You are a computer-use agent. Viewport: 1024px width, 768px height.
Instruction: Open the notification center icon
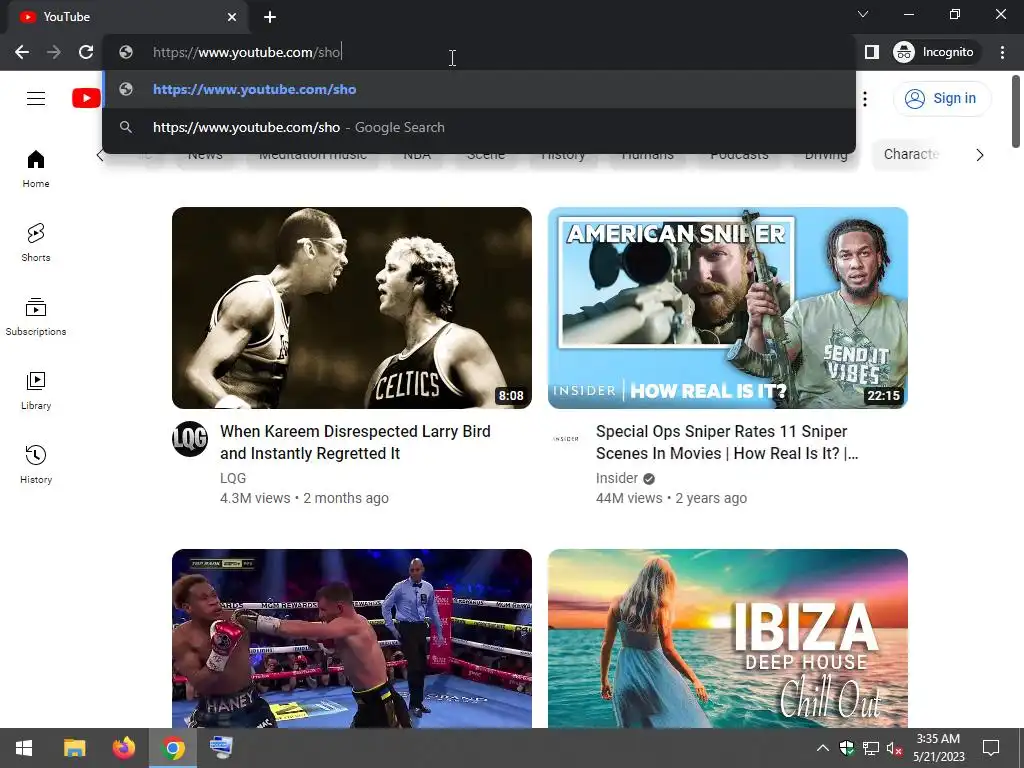(x=991, y=748)
